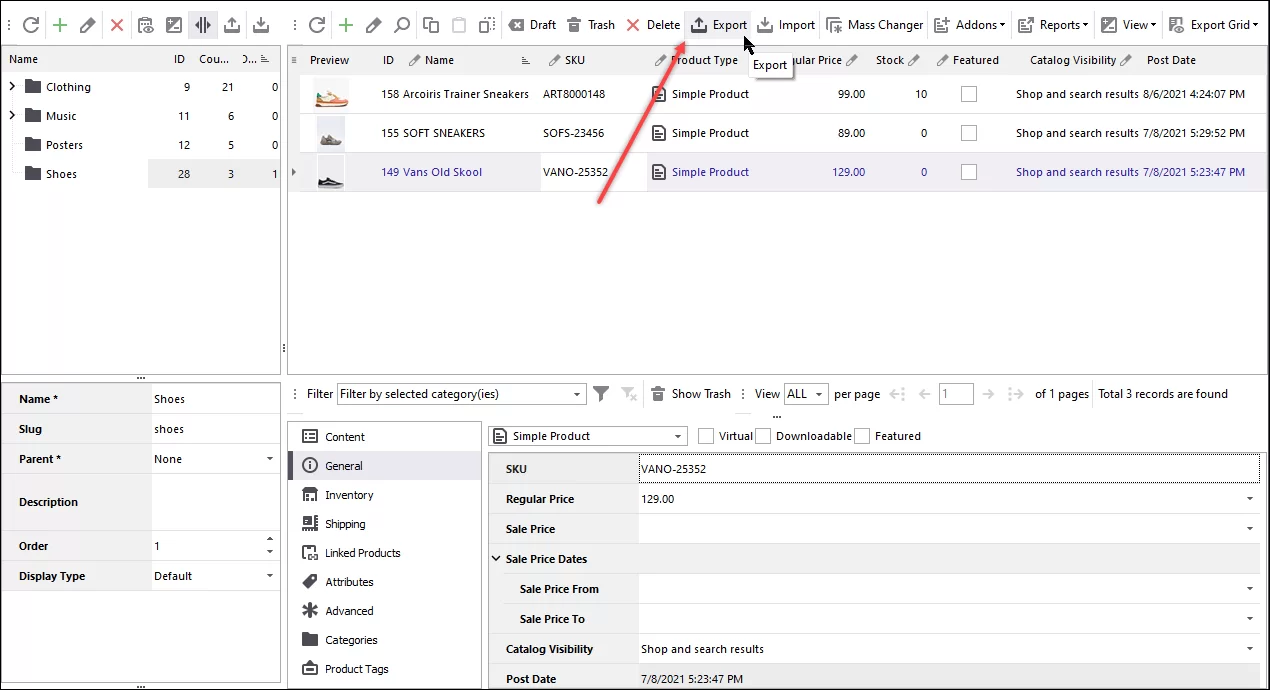Toggle the Featured checkbox for Vans Old Skool
This screenshot has height=690, width=1270.
(968, 171)
